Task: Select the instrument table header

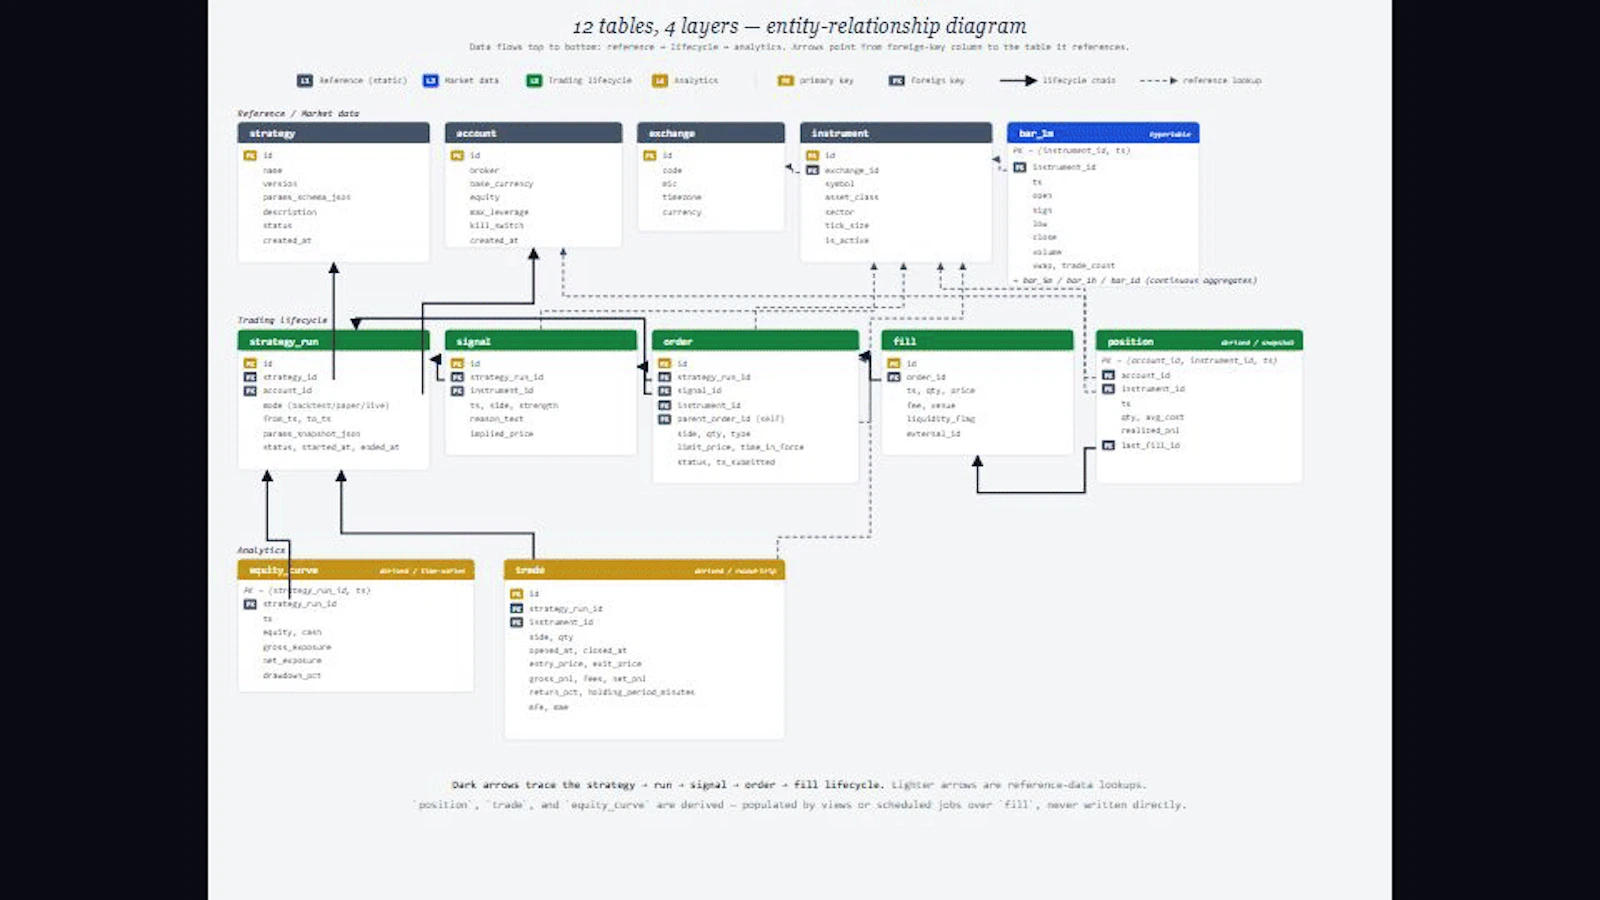Action: click(896, 133)
